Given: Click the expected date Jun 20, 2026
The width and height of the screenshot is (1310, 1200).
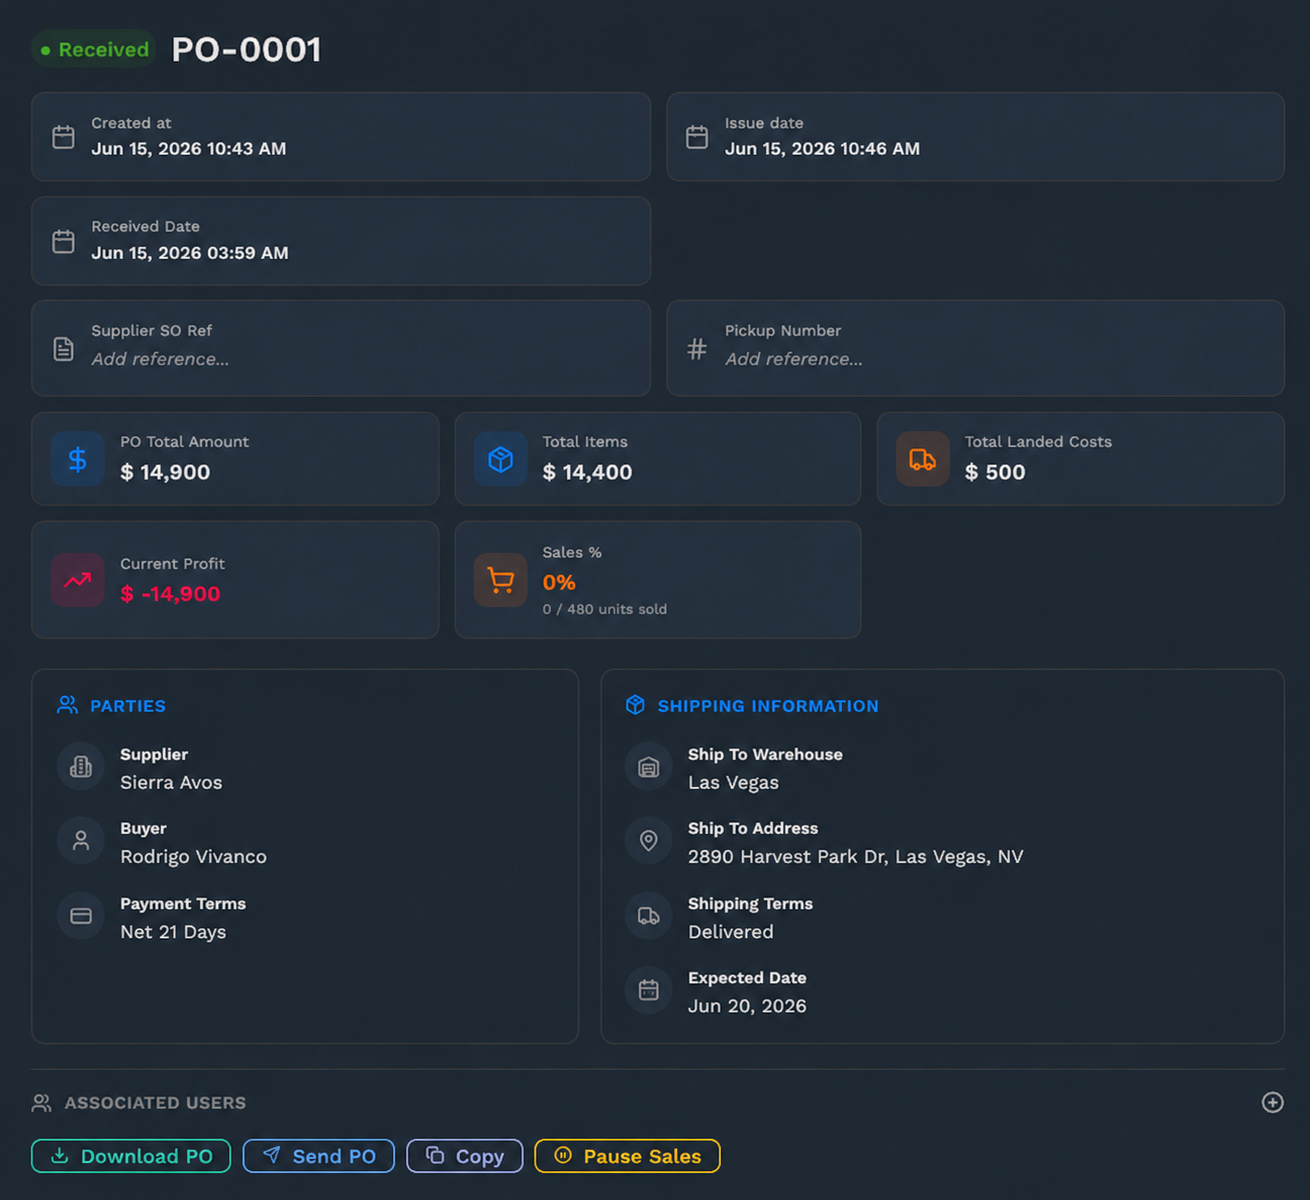Looking at the screenshot, I should (747, 1006).
